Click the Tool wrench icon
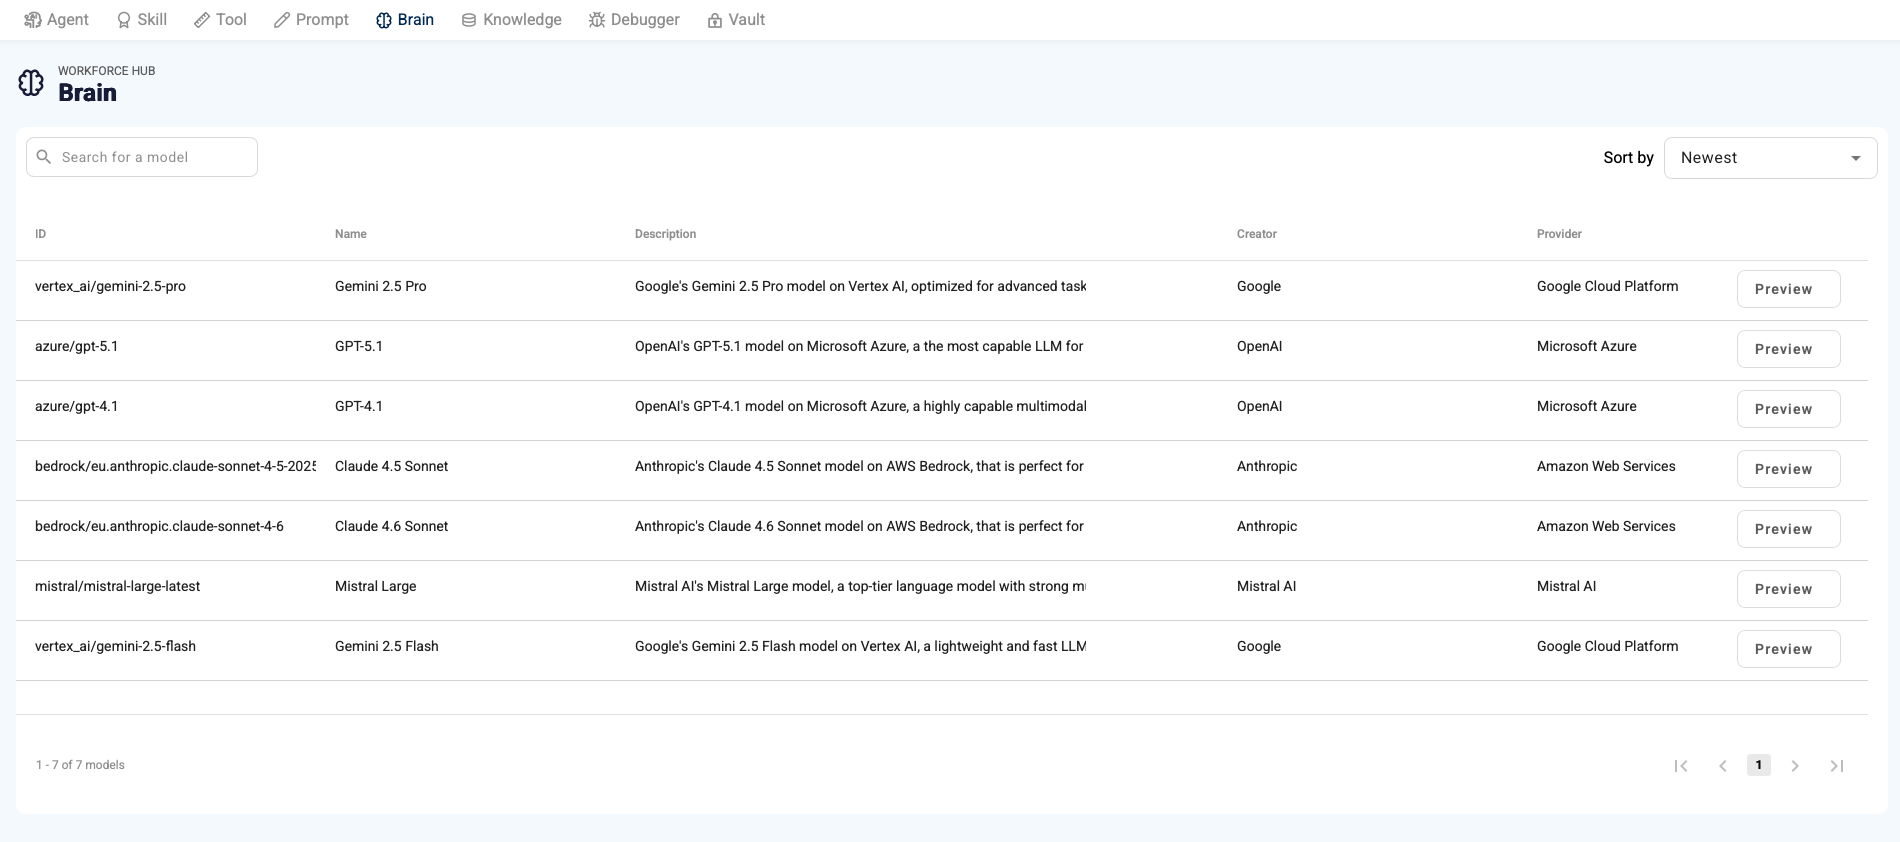 click(202, 20)
